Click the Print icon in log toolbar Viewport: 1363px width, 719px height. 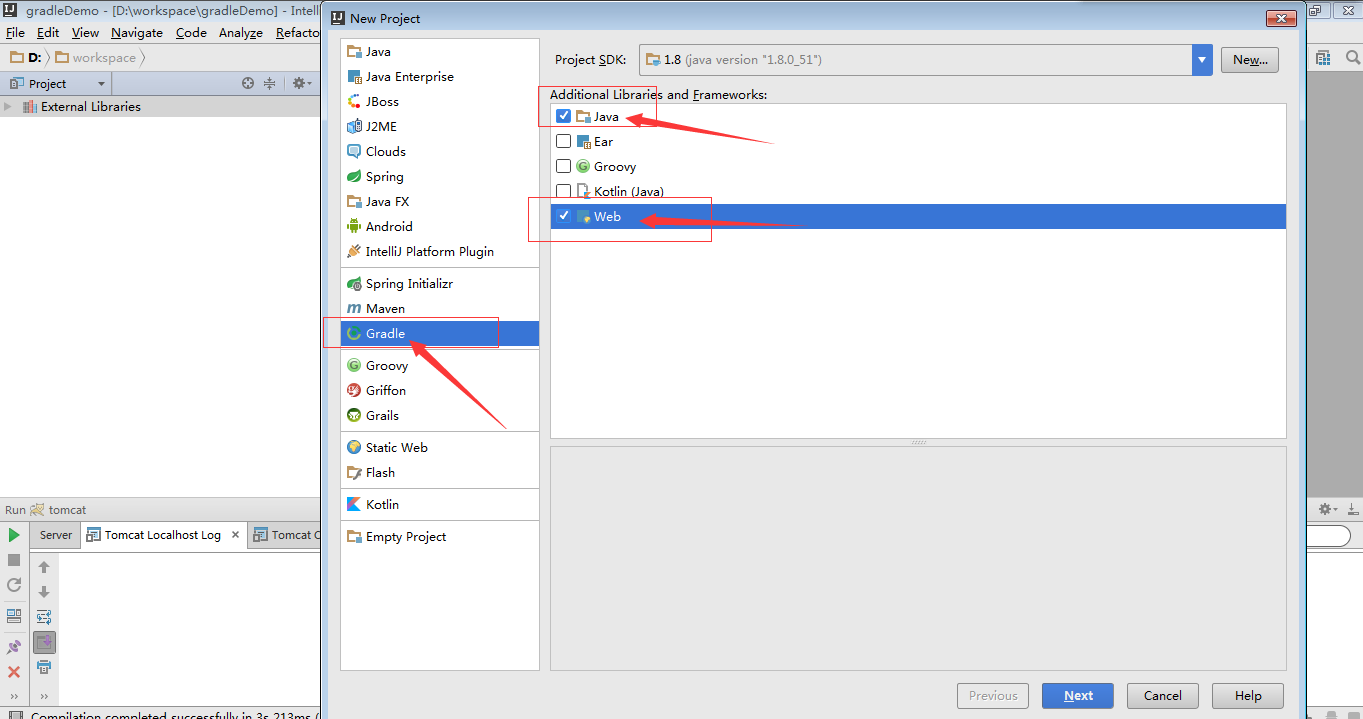(x=44, y=667)
